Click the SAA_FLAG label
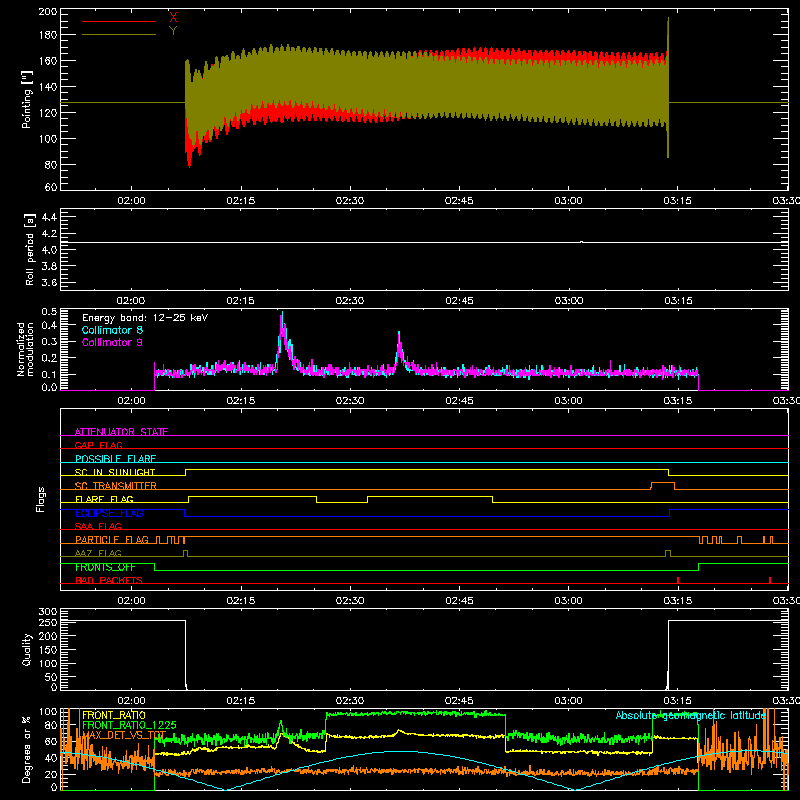800x800 pixels. 98,526
